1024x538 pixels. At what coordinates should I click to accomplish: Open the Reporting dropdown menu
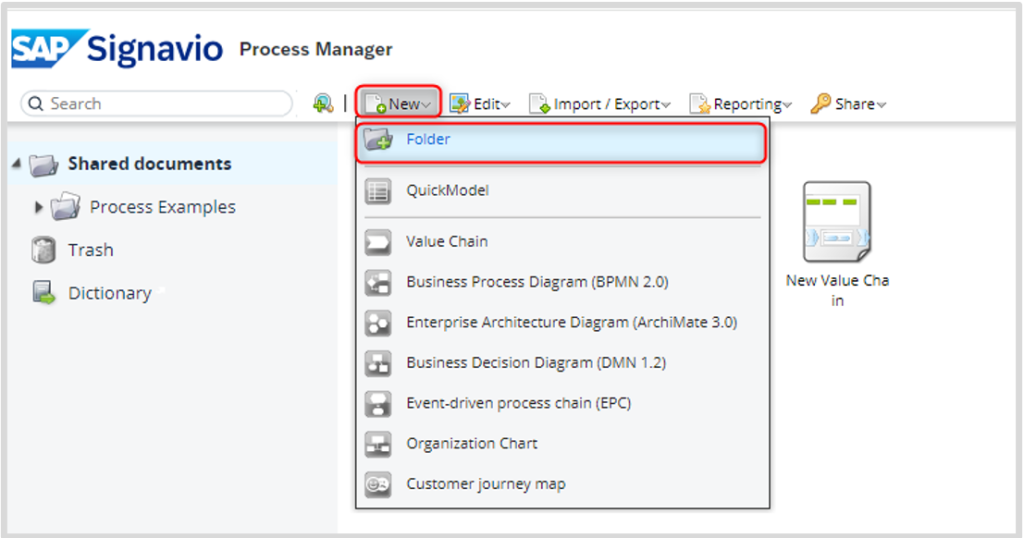point(741,104)
